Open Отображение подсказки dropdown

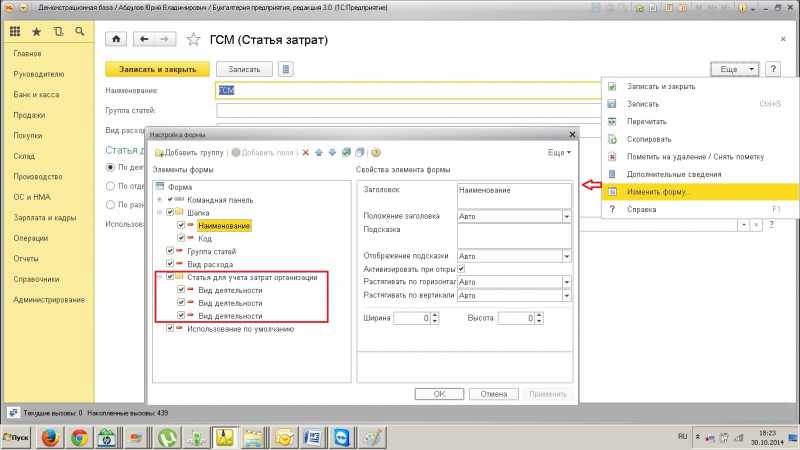coord(566,256)
